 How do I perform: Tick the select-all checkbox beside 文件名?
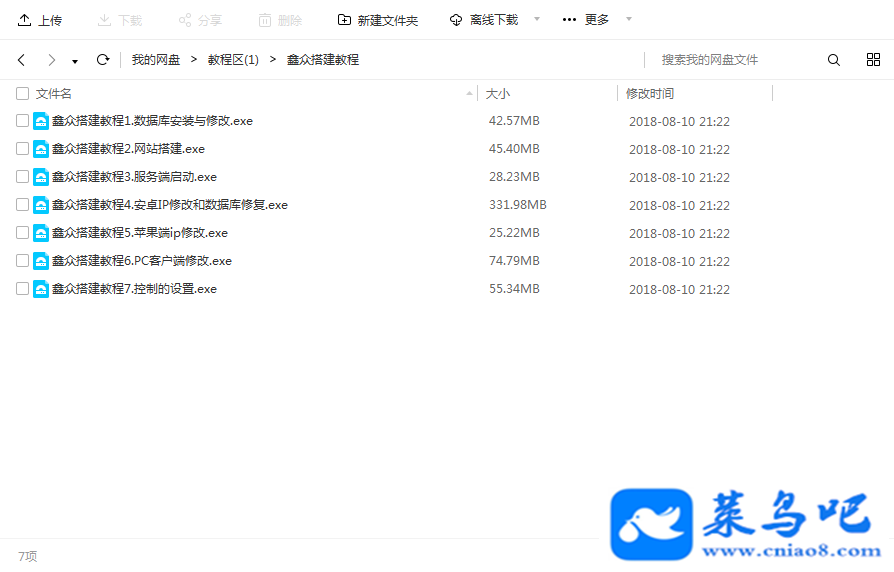22,94
